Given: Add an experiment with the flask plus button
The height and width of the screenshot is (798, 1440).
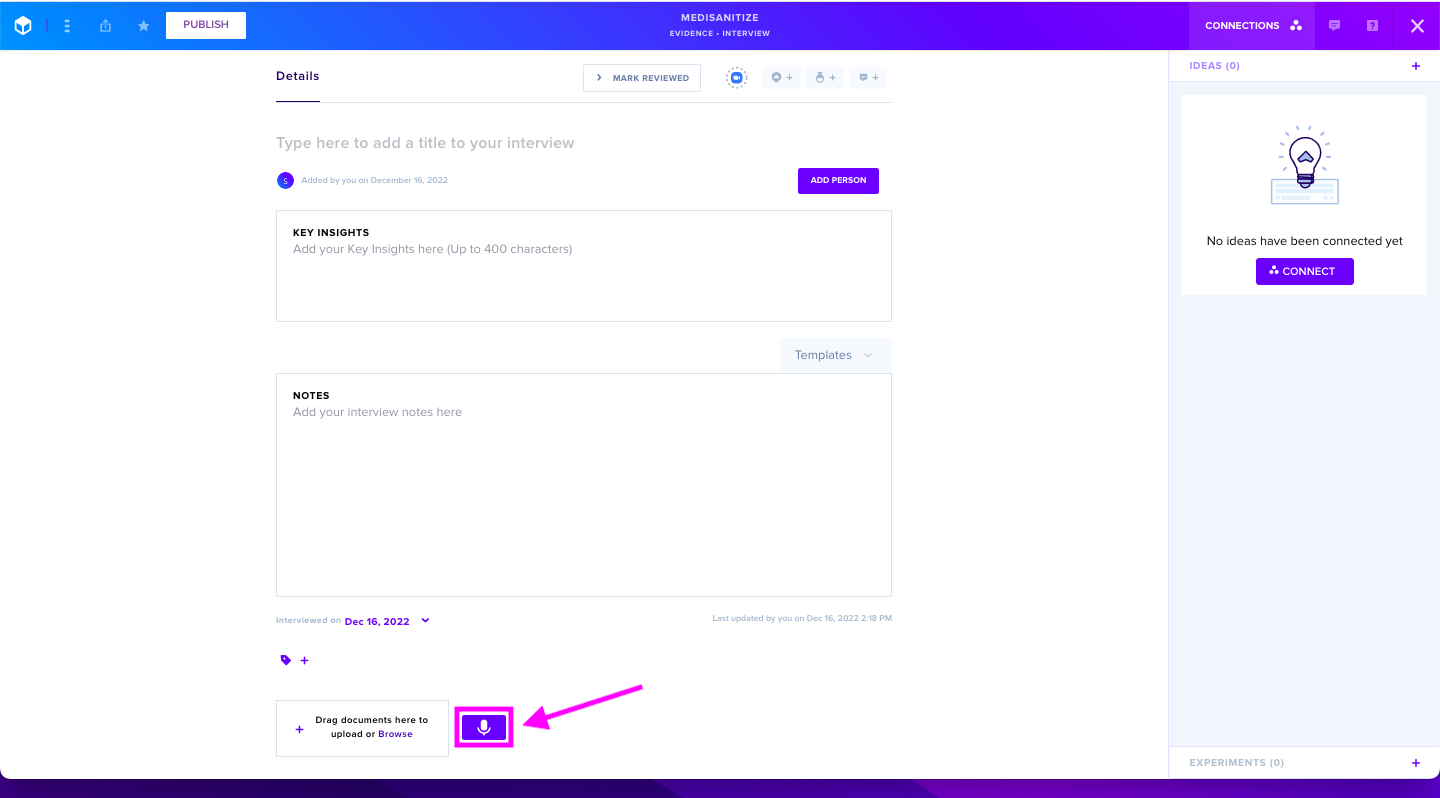Looking at the screenshot, I should pyautogui.click(x=825, y=78).
